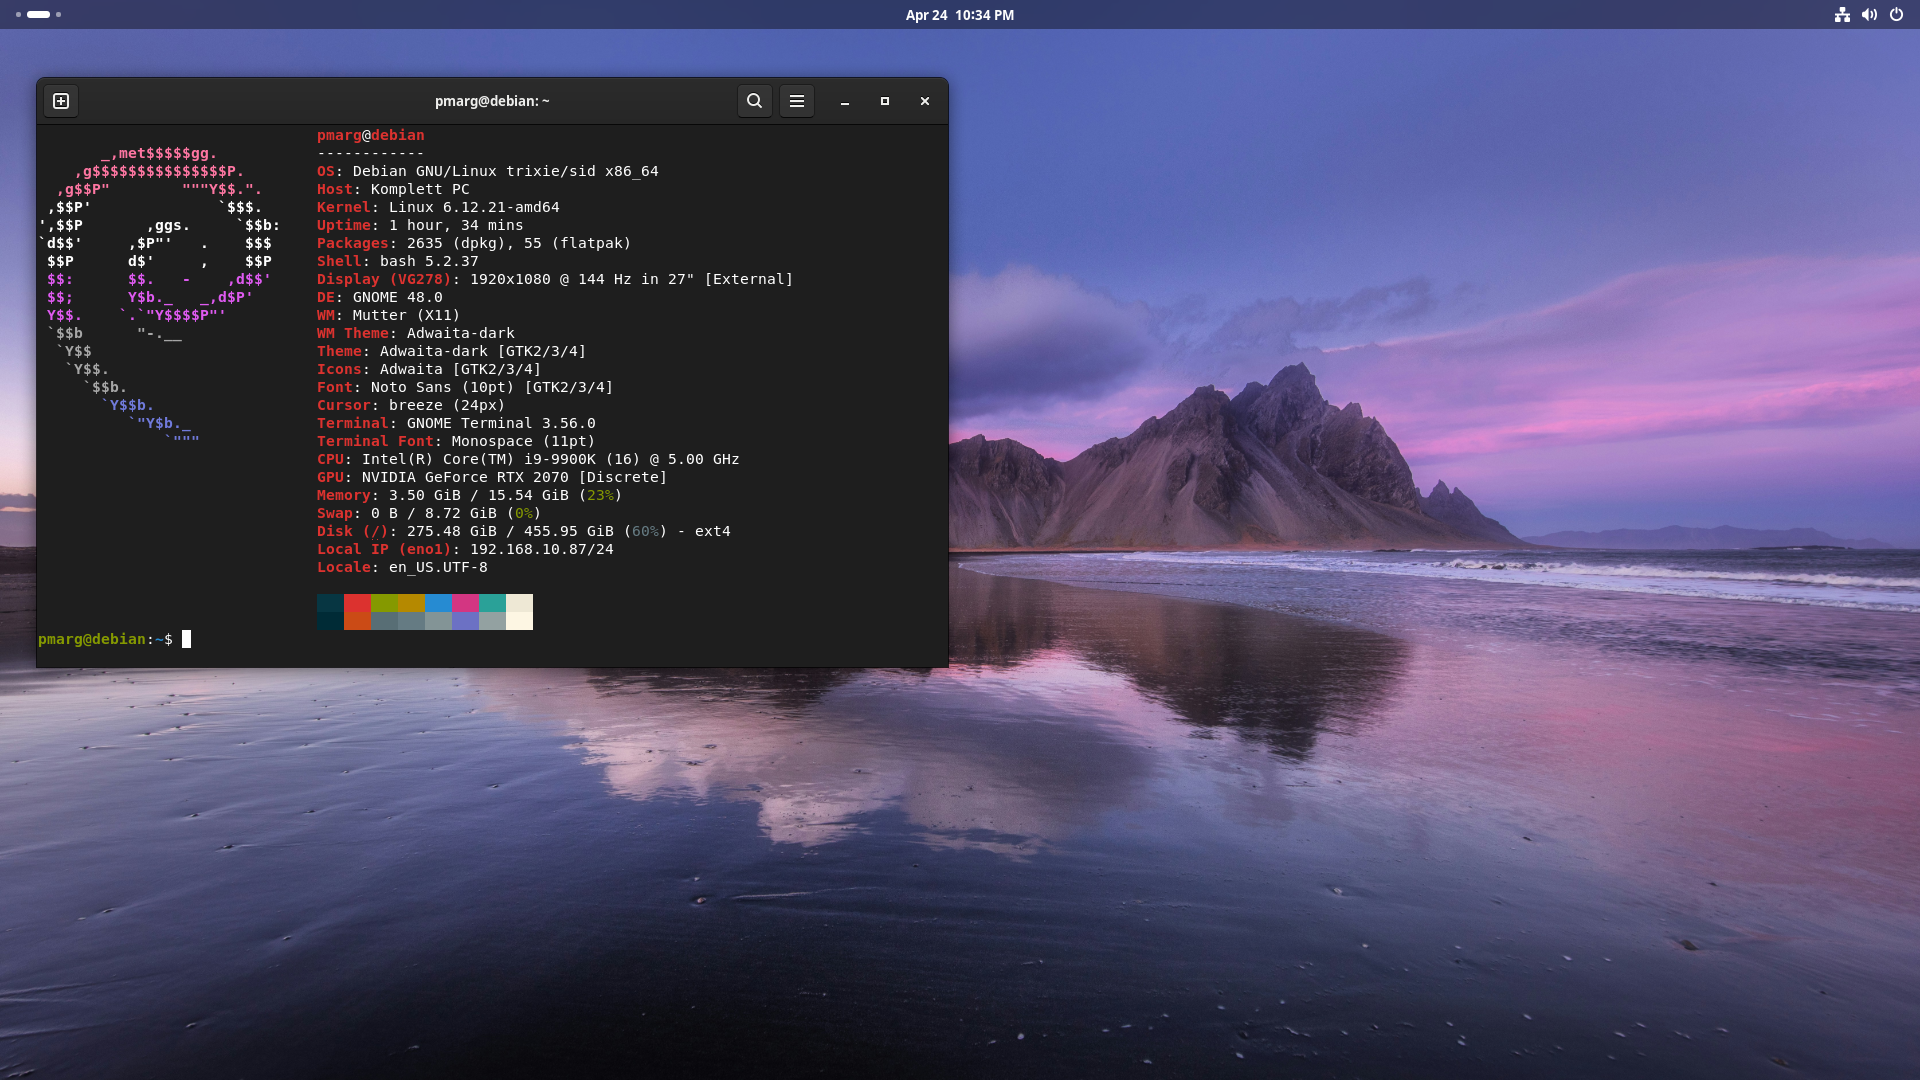Click the terminal search magnifier icon
1920x1080 pixels.
pos(755,101)
